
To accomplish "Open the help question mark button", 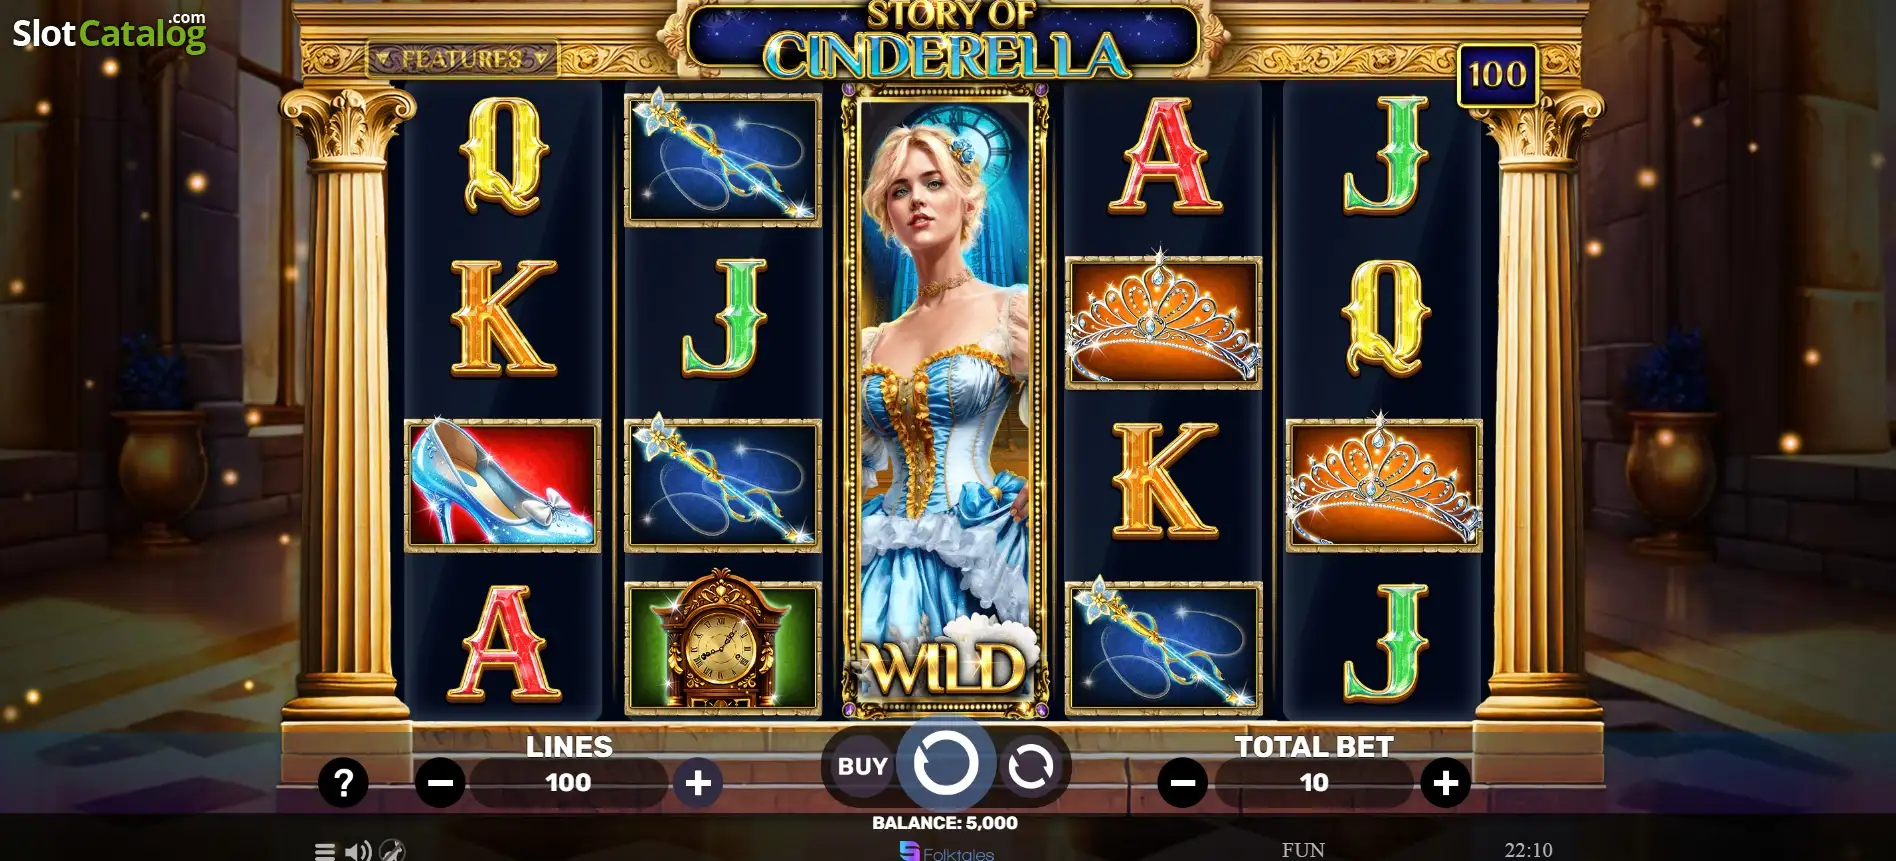I will (x=343, y=783).
